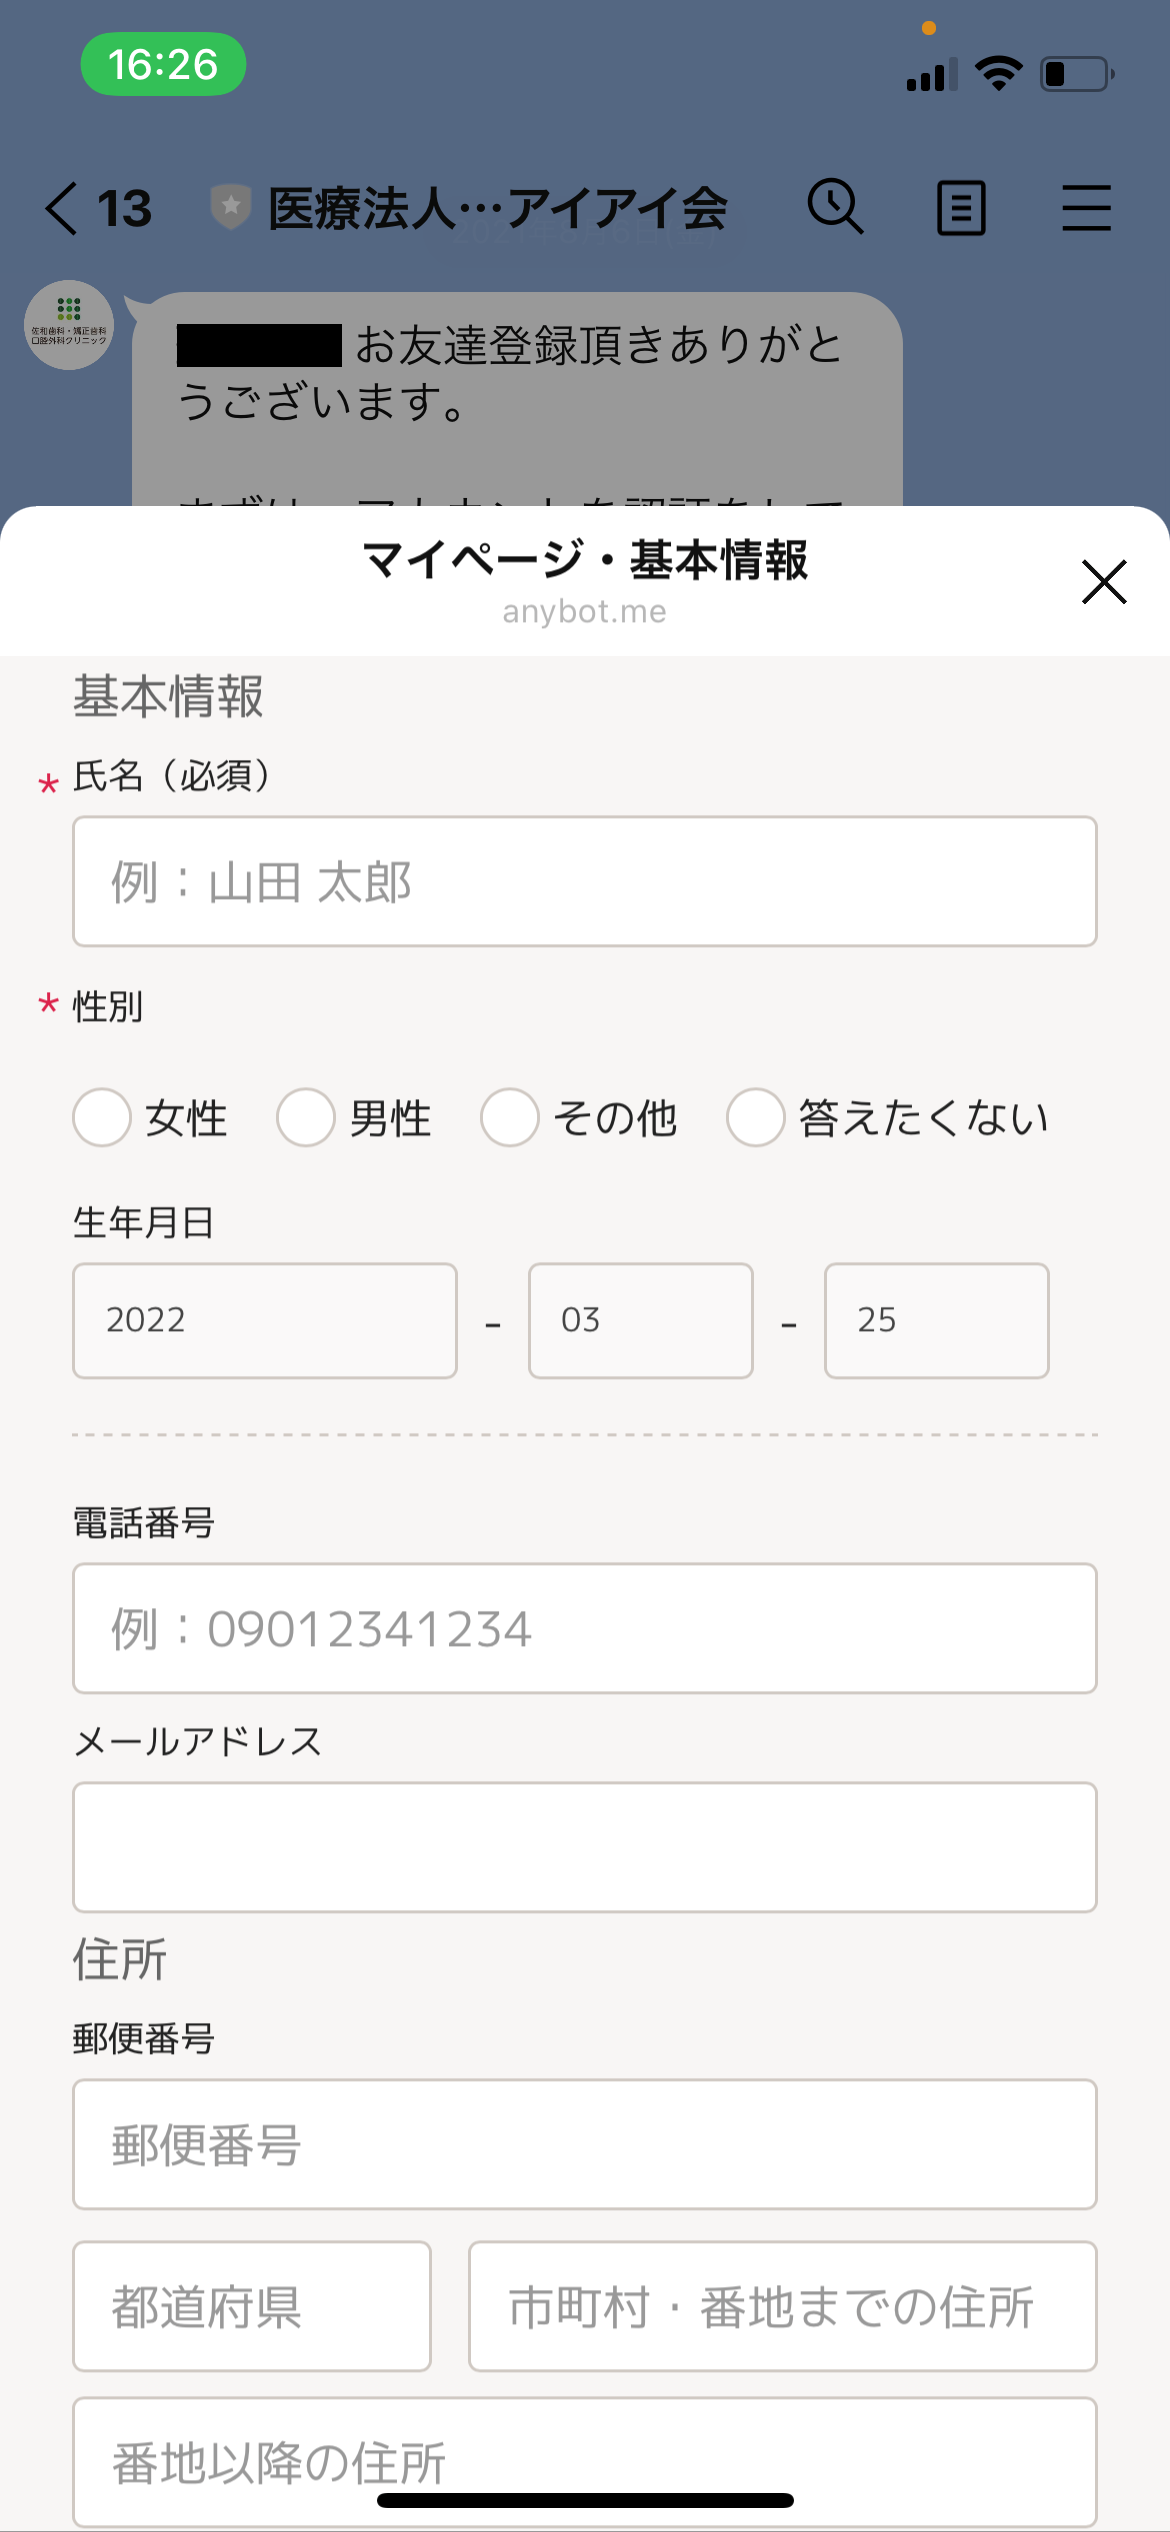This screenshot has height=2532, width=1170.
Task: Select the 女性 radio option
Action: (102, 1117)
